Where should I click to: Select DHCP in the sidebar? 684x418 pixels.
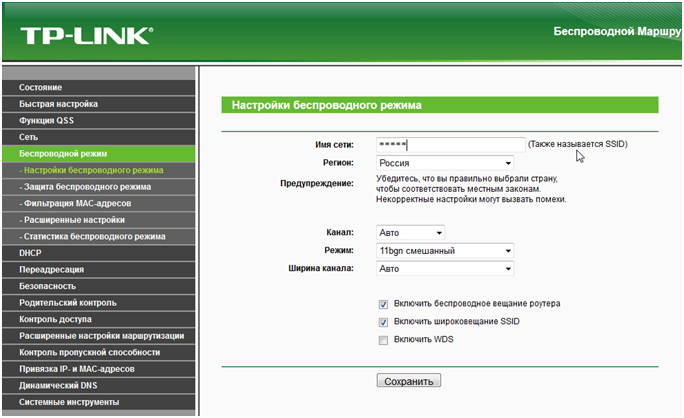coord(30,253)
